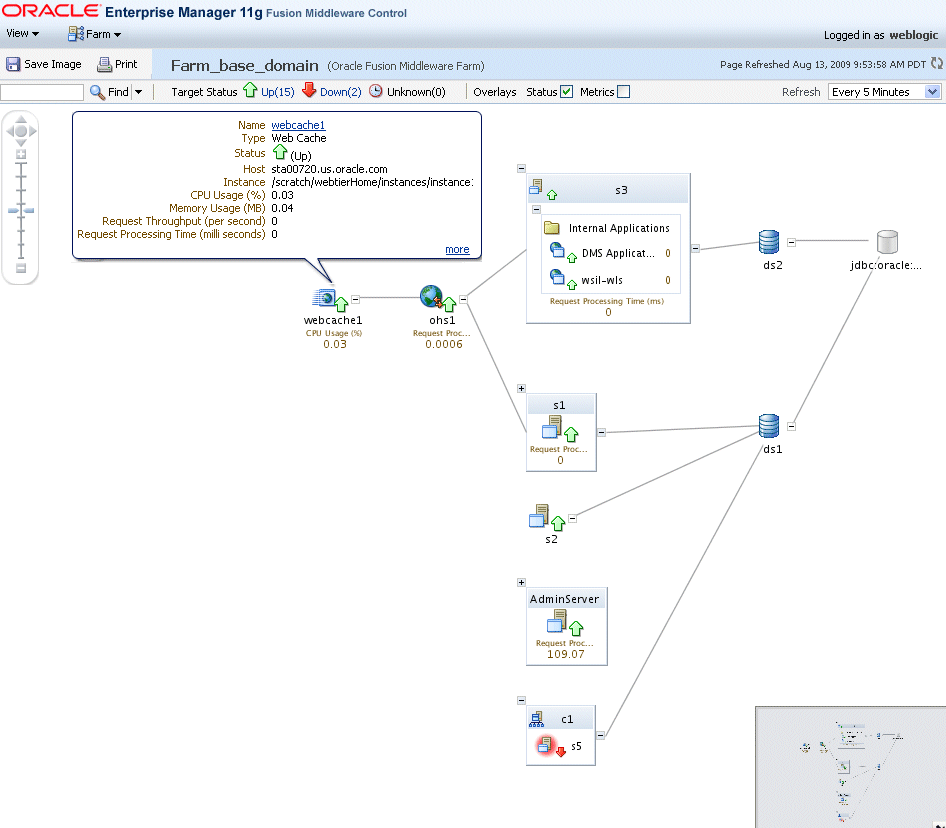The height and width of the screenshot is (828, 946).
Task: Select the ds2 data source icon
Action: click(769, 242)
